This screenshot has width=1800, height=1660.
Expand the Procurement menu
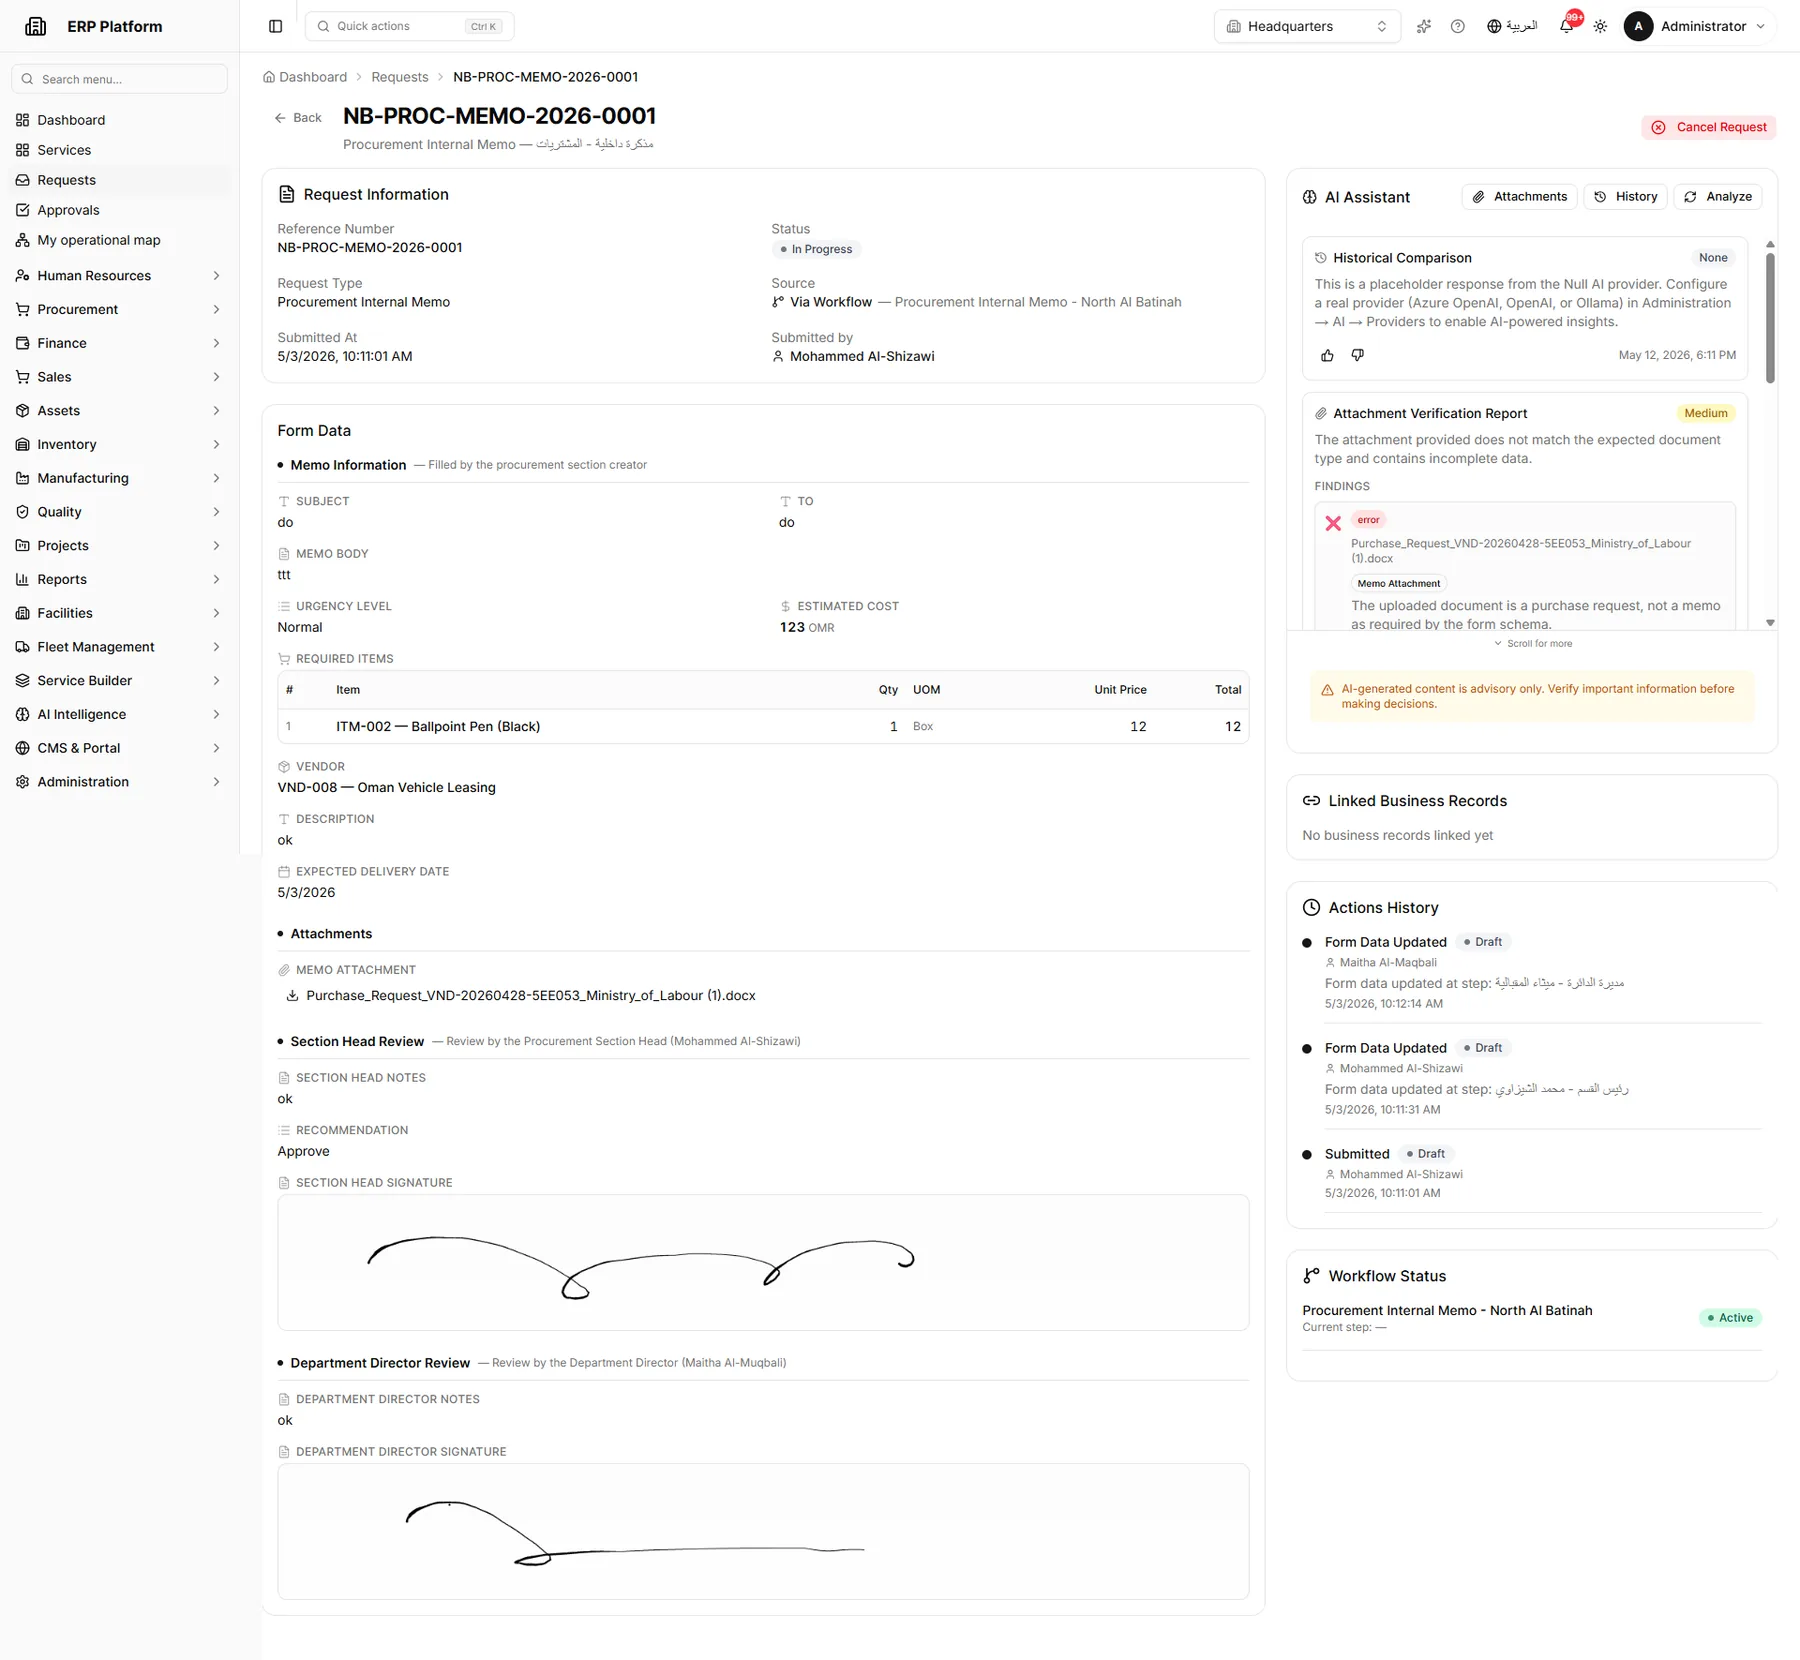click(119, 310)
